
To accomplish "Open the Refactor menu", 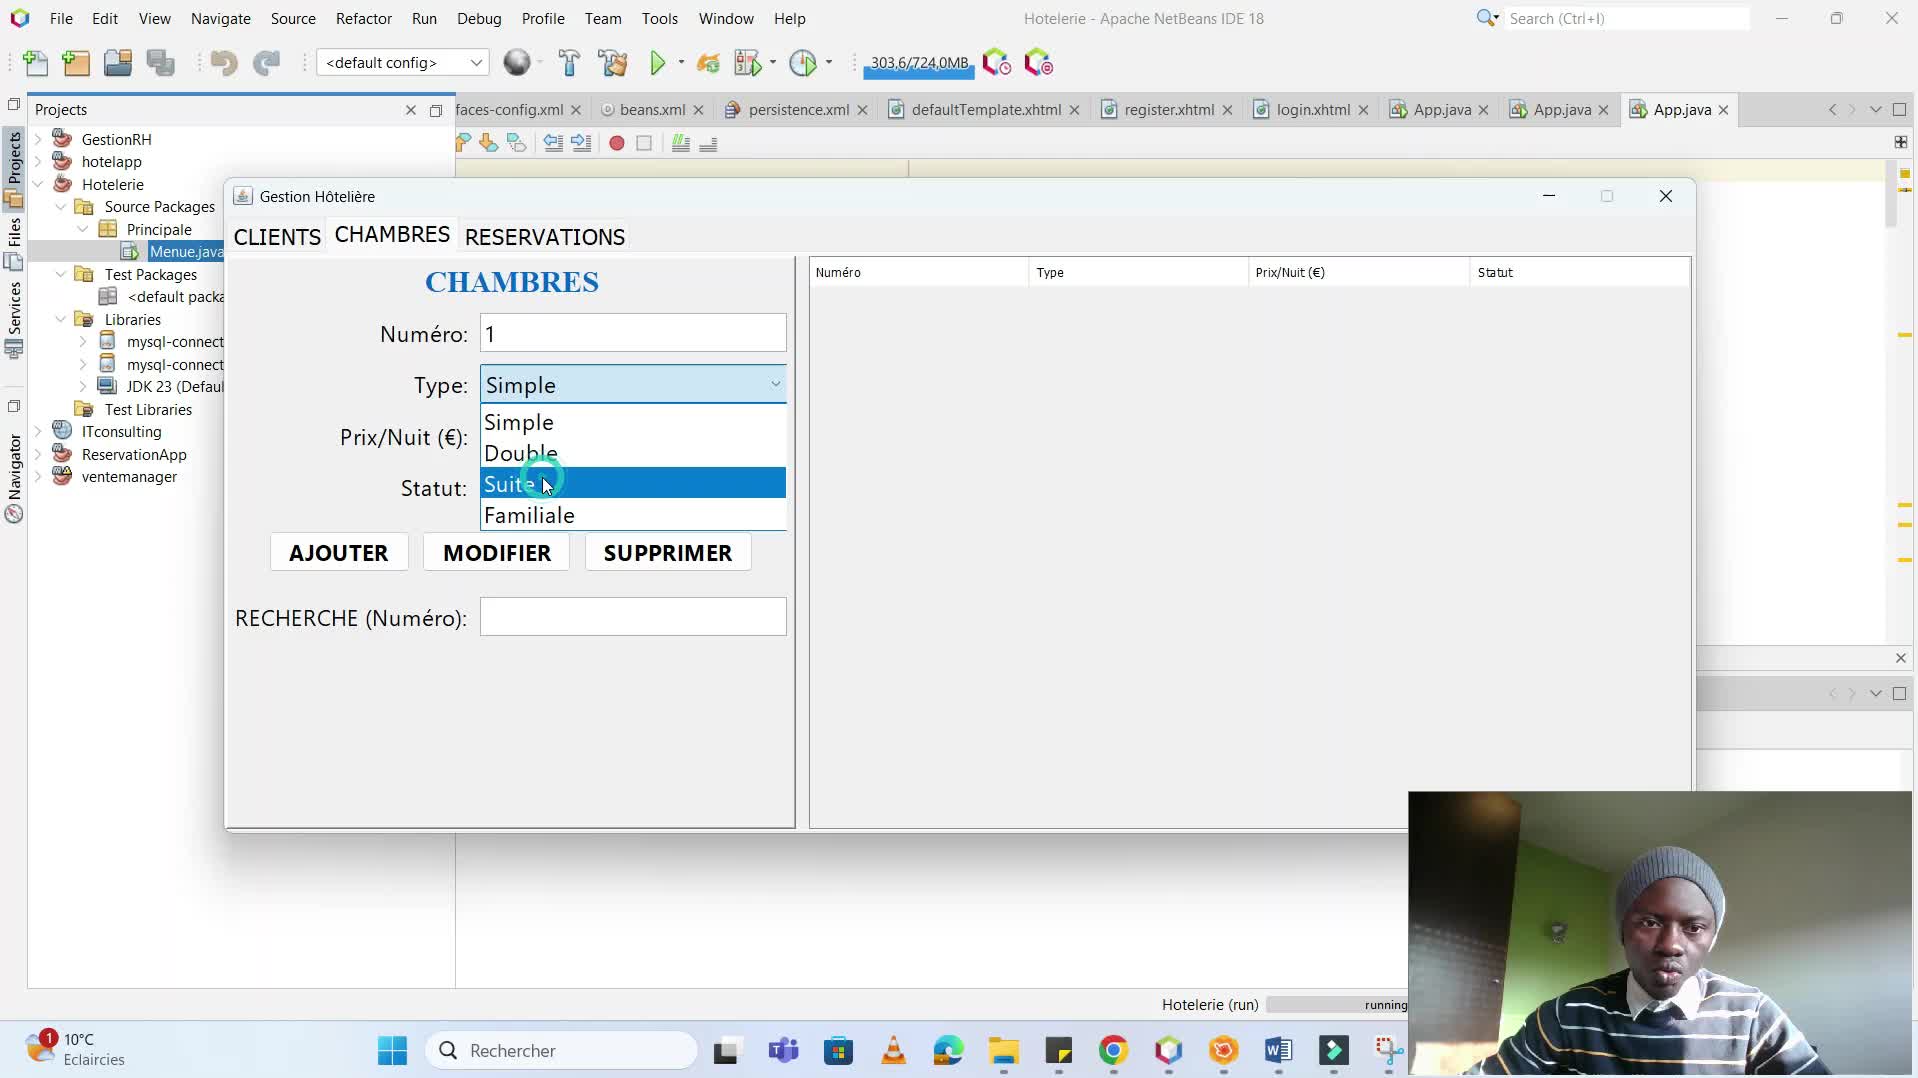I will (363, 18).
